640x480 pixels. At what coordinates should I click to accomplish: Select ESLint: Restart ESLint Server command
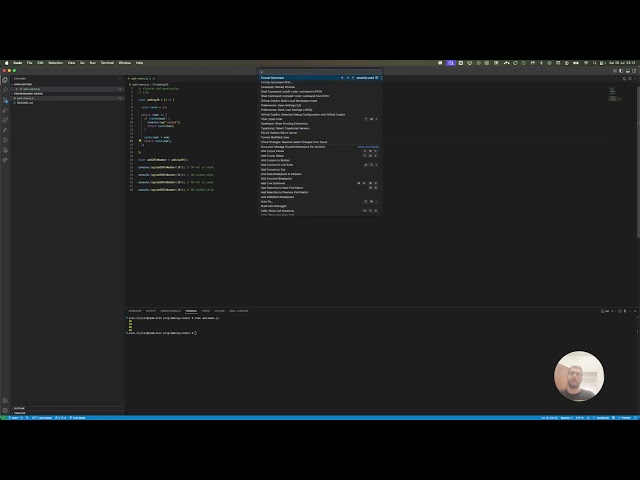coord(320,133)
